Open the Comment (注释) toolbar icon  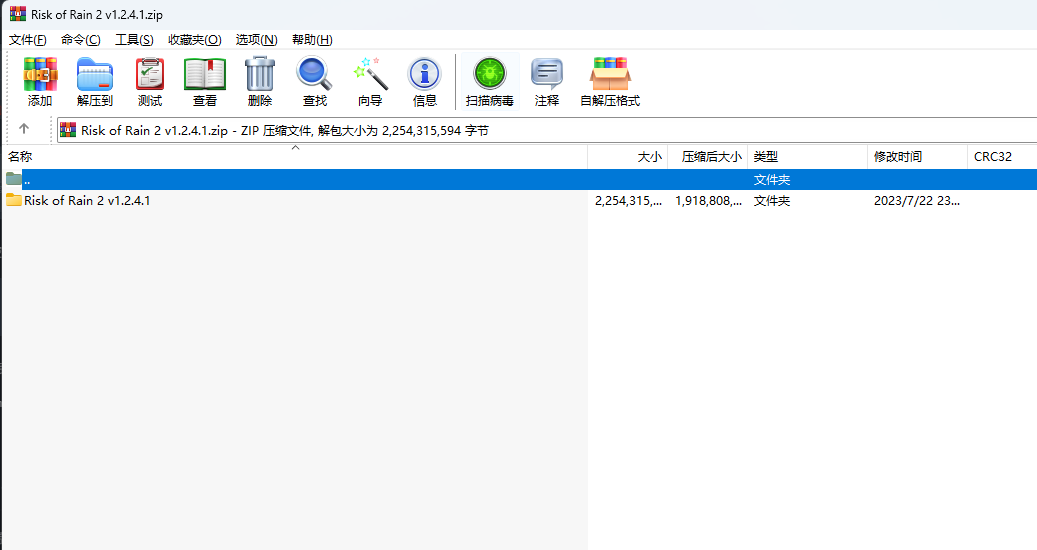pyautogui.click(x=547, y=82)
